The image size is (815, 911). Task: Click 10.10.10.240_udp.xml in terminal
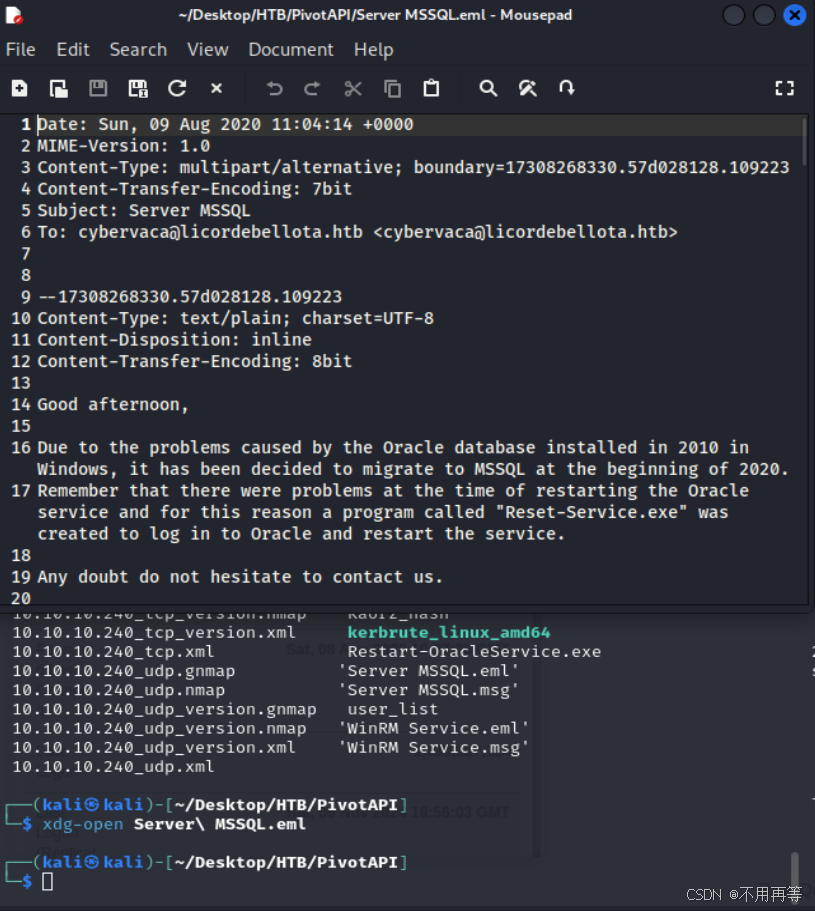[x=113, y=766]
